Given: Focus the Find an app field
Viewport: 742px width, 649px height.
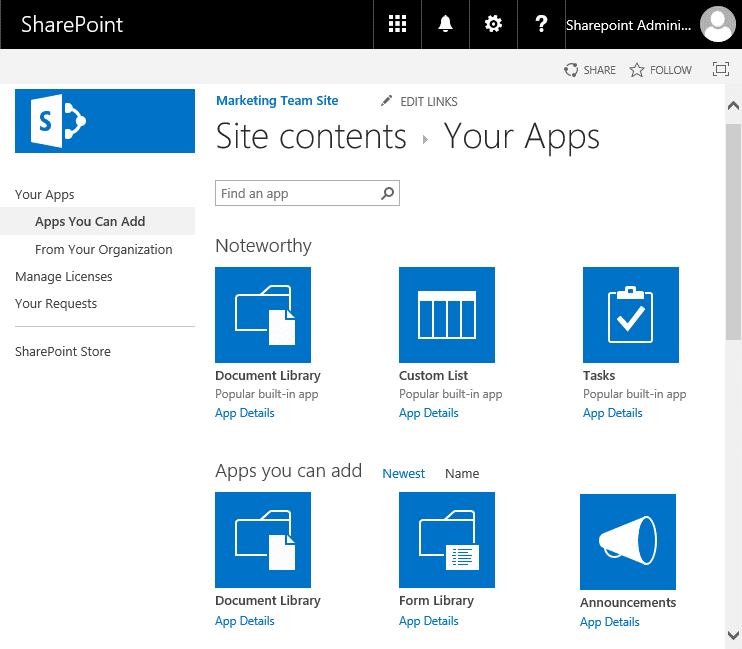Looking at the screenshot, I should pyautogui.click(x=308, y=193).
